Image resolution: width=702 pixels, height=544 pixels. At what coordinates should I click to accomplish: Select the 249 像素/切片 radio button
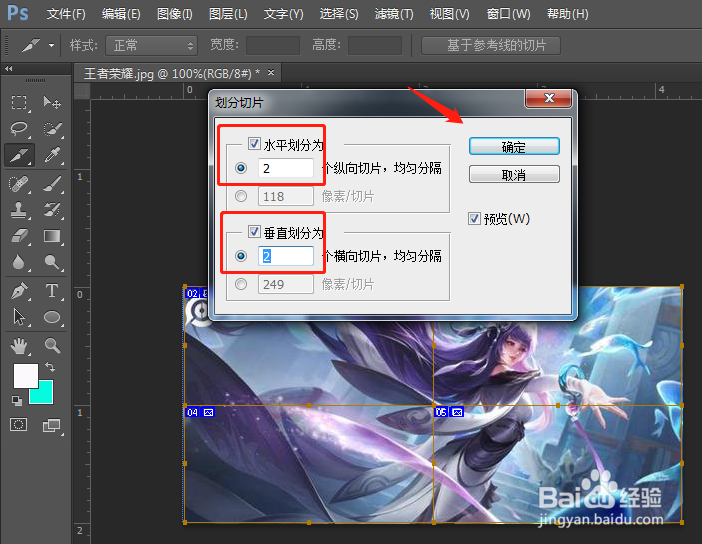(x=241, y=284)
